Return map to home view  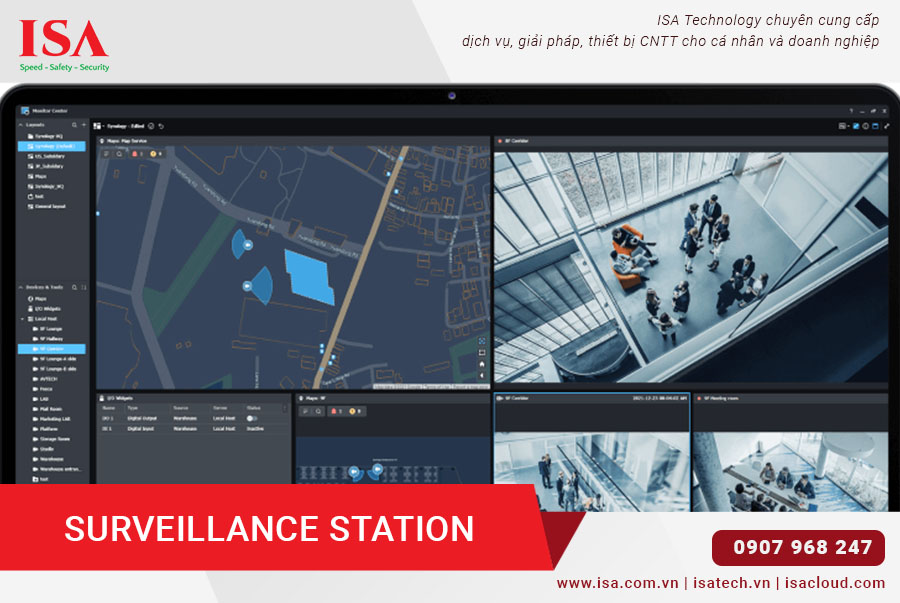(x=482, y=364)
